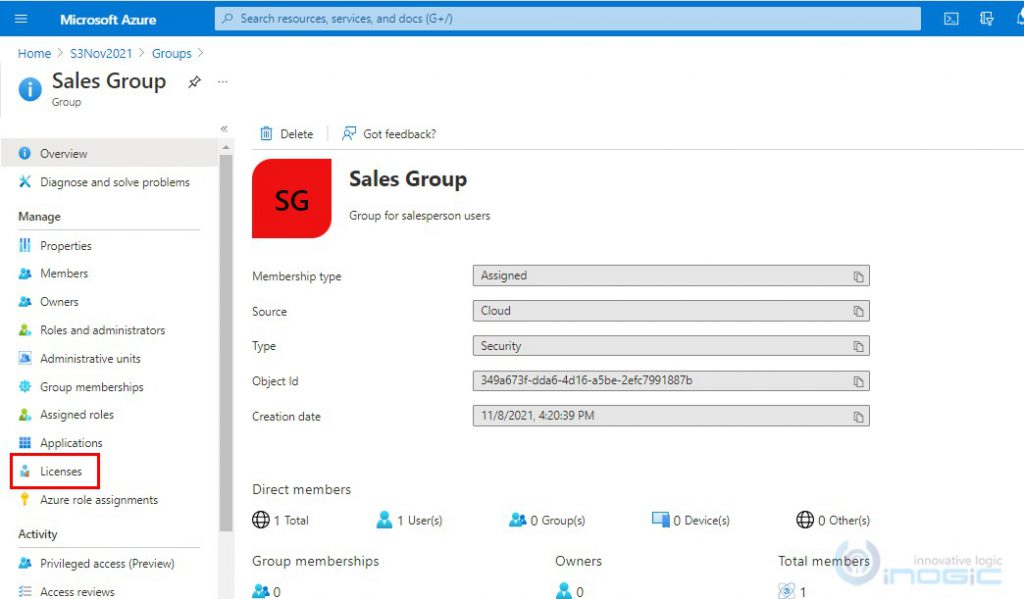Screen dimensions: 1024x599
Task: Collapse the left navigation pane
Action: pyautogui.click(x=224, y=128)
